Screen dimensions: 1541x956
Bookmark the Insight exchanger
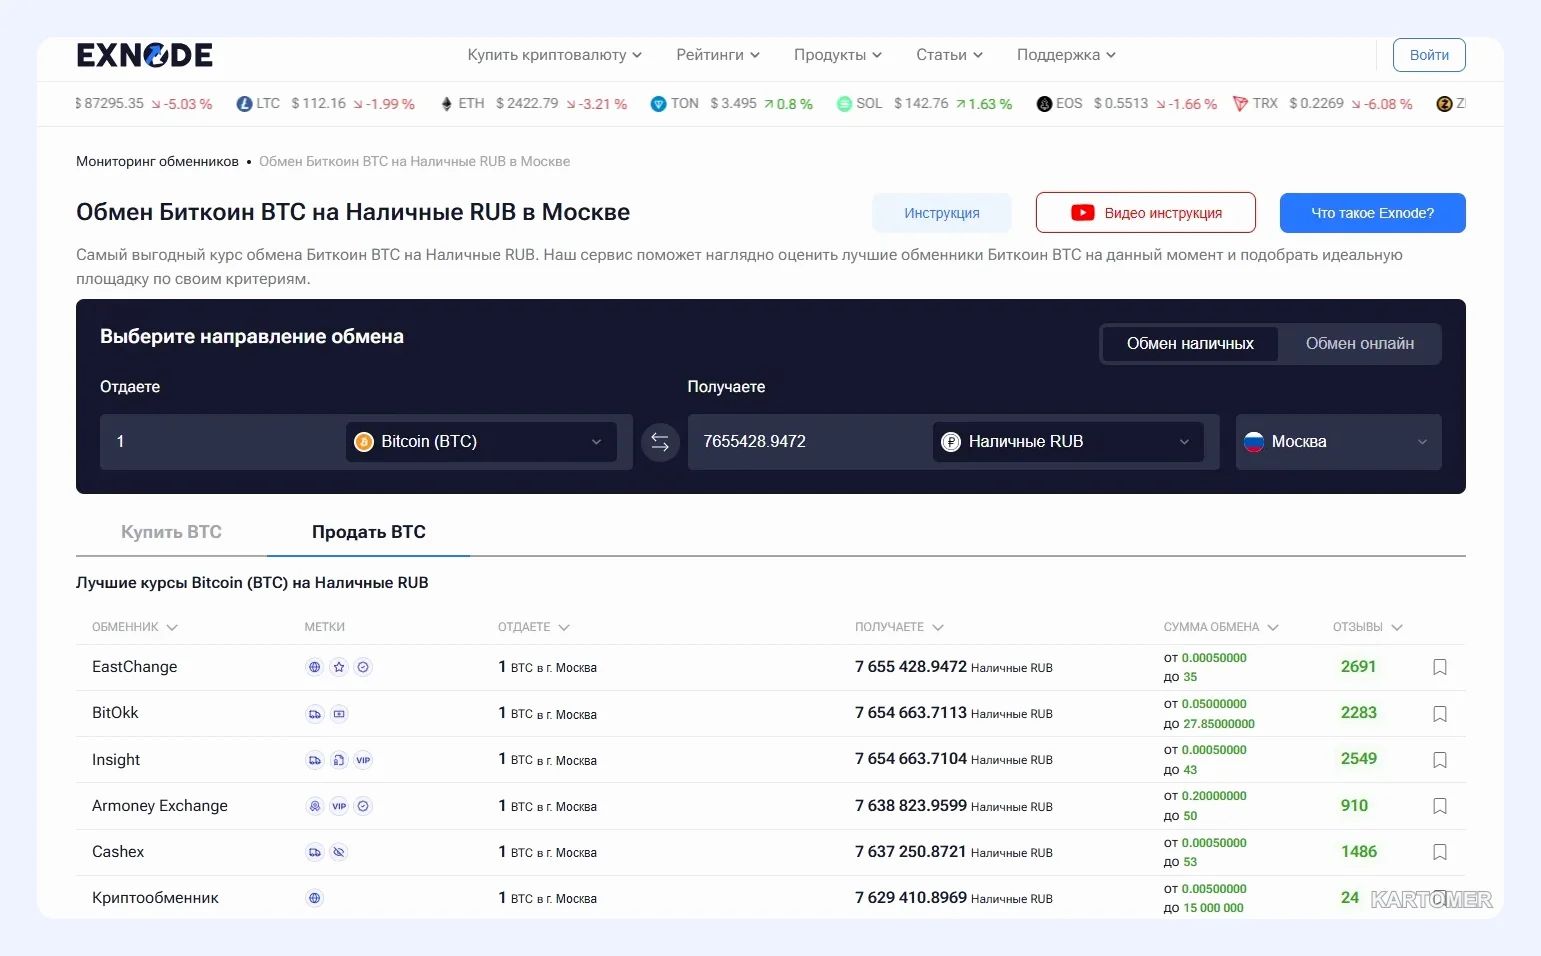pyautogui.click(x=1440, y=760)
